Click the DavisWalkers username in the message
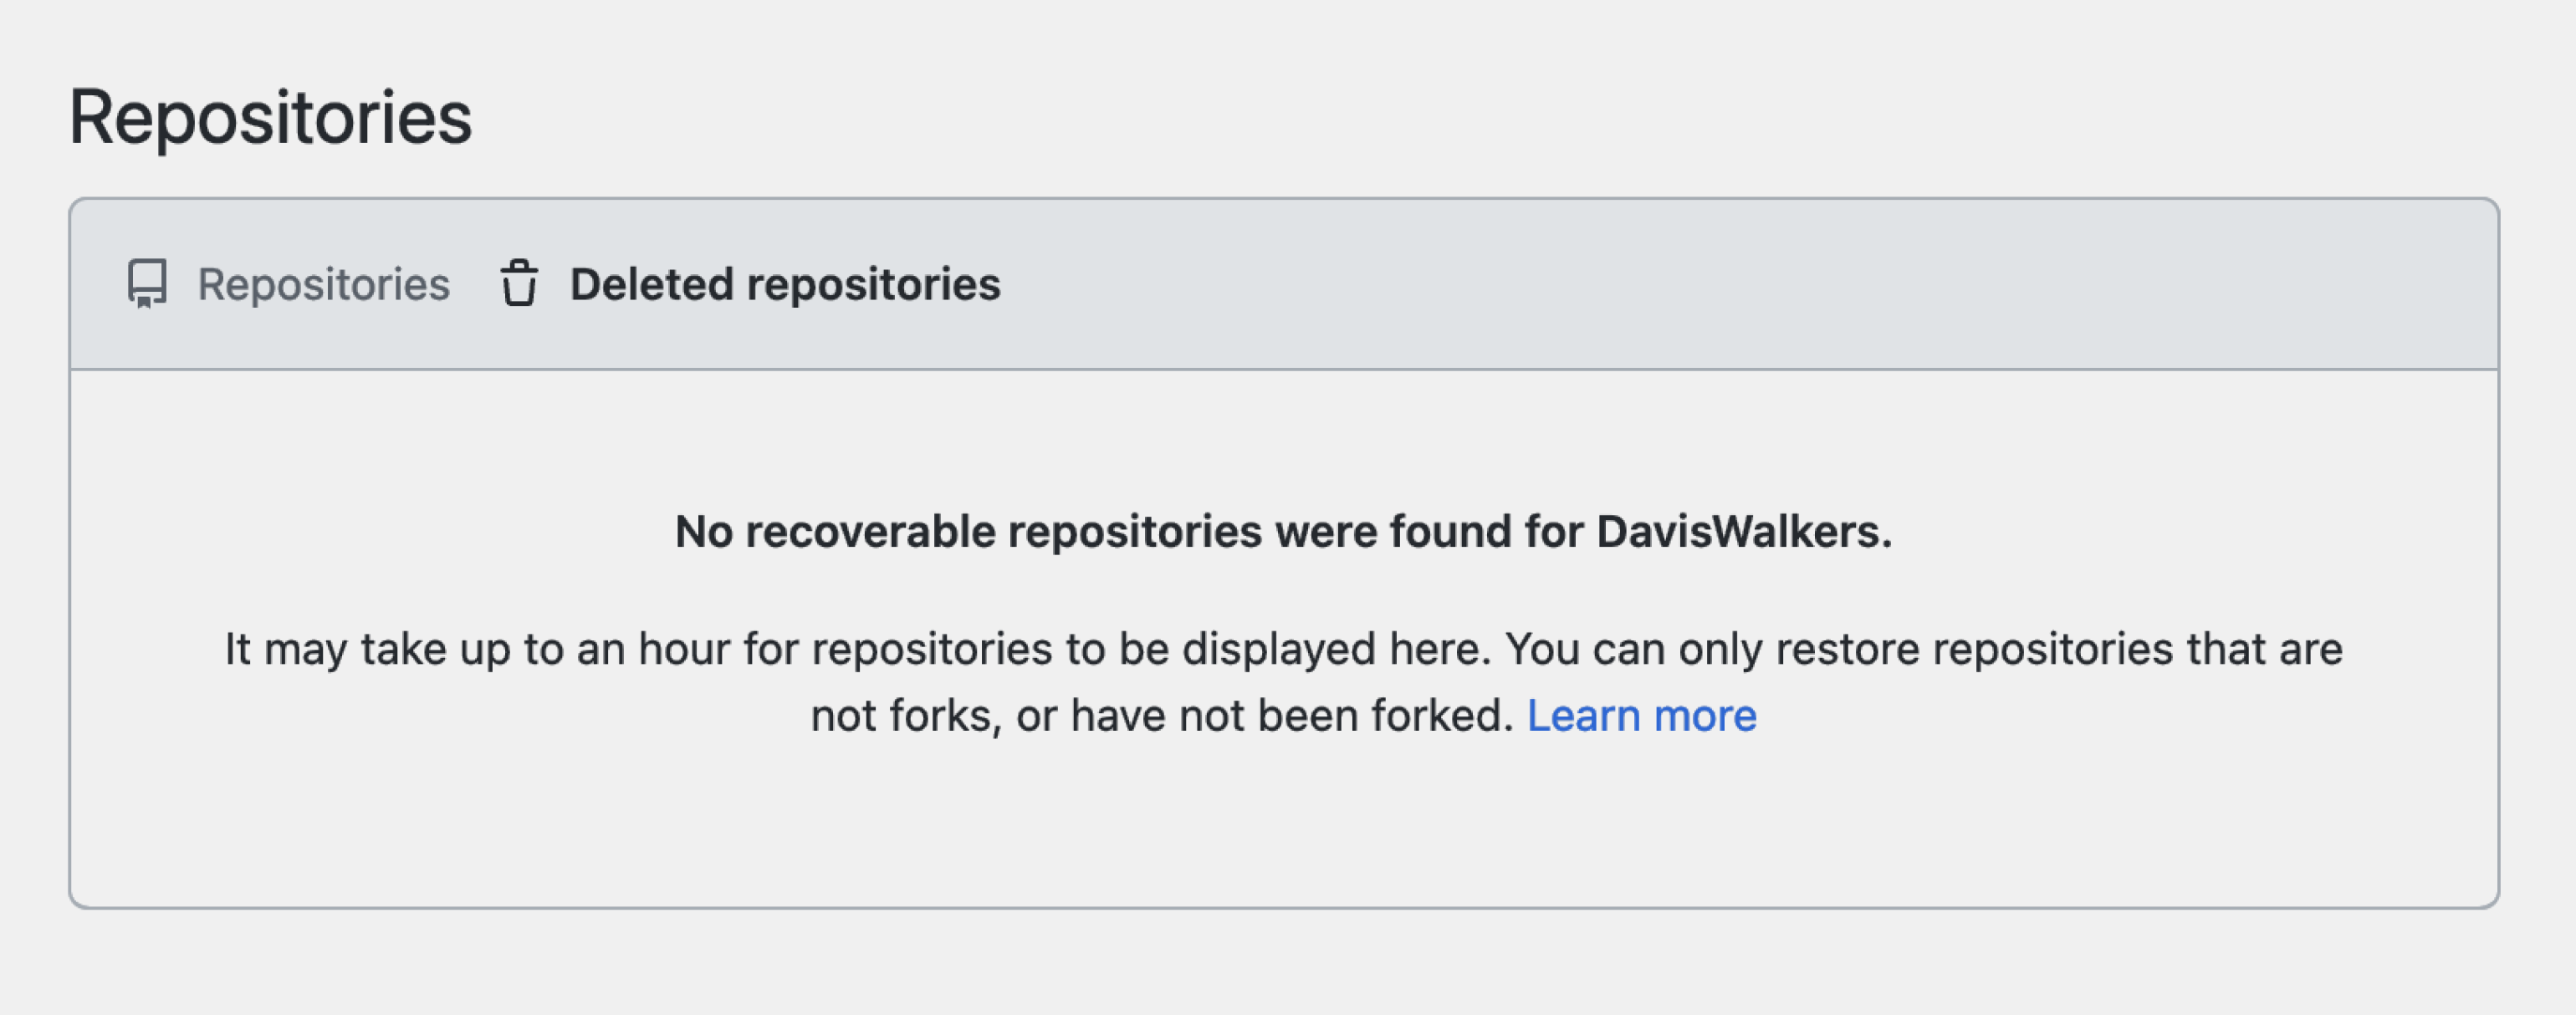The width and height of the screenshot is (2576, 1015). pos(1738,532)
